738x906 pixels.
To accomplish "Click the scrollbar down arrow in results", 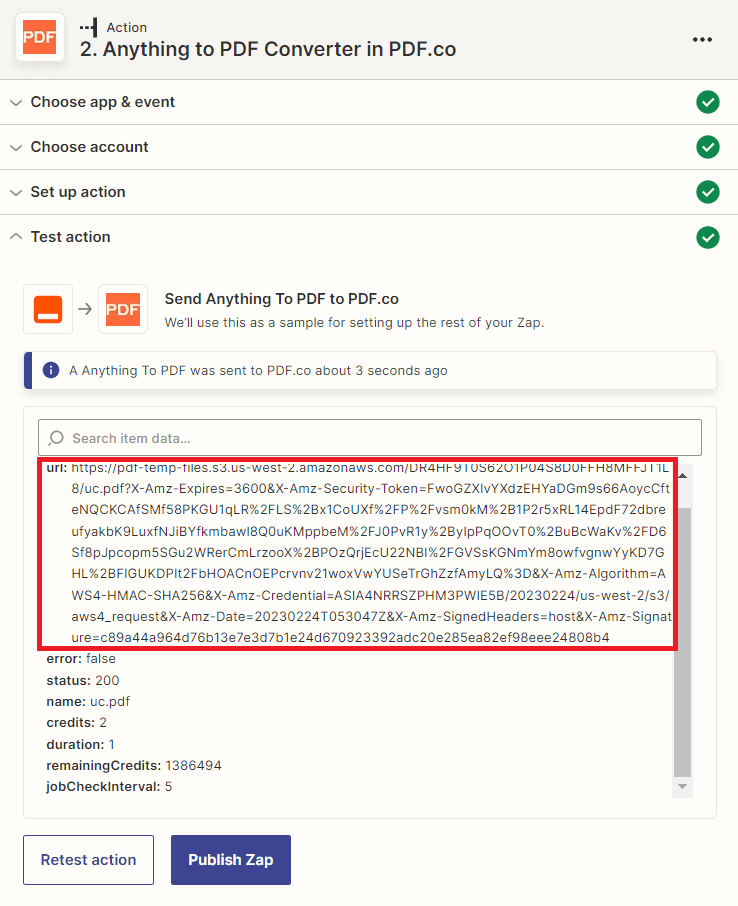I will 683,788.
